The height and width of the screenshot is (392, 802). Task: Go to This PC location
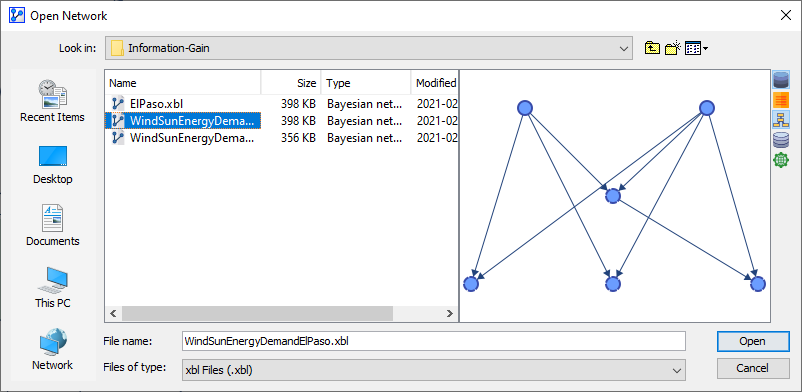click(53, 288)
